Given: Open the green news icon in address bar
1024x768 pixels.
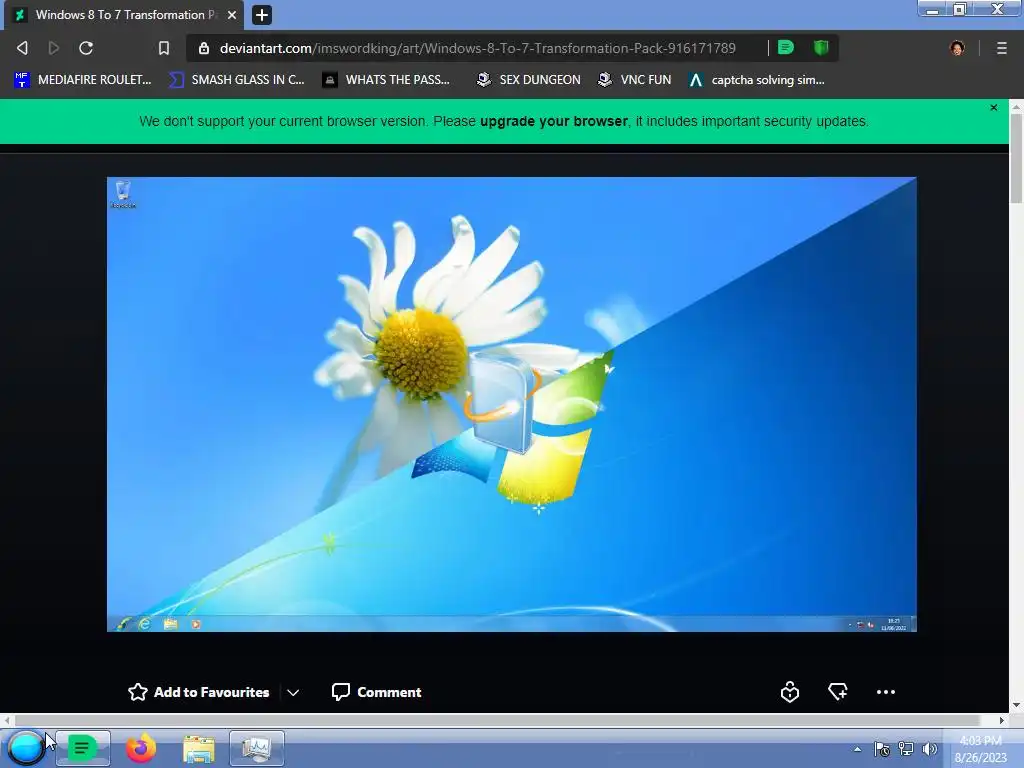Looking at the screenshot, I should (786, 47).
